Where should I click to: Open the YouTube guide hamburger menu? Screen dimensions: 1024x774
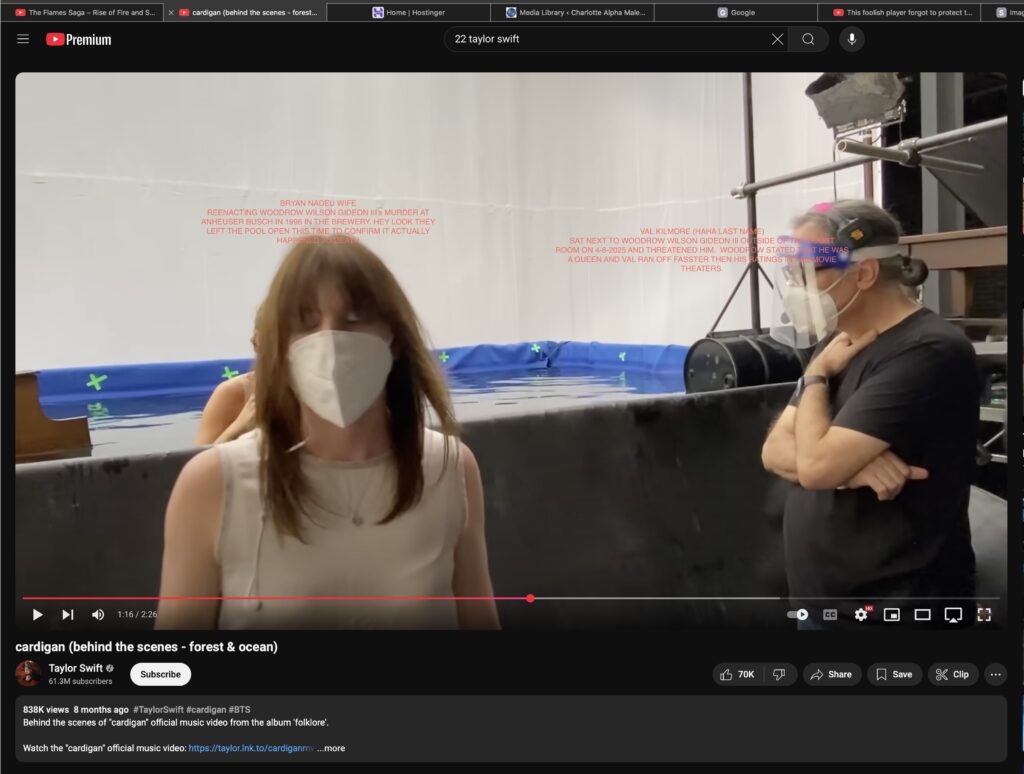[23, 39]
